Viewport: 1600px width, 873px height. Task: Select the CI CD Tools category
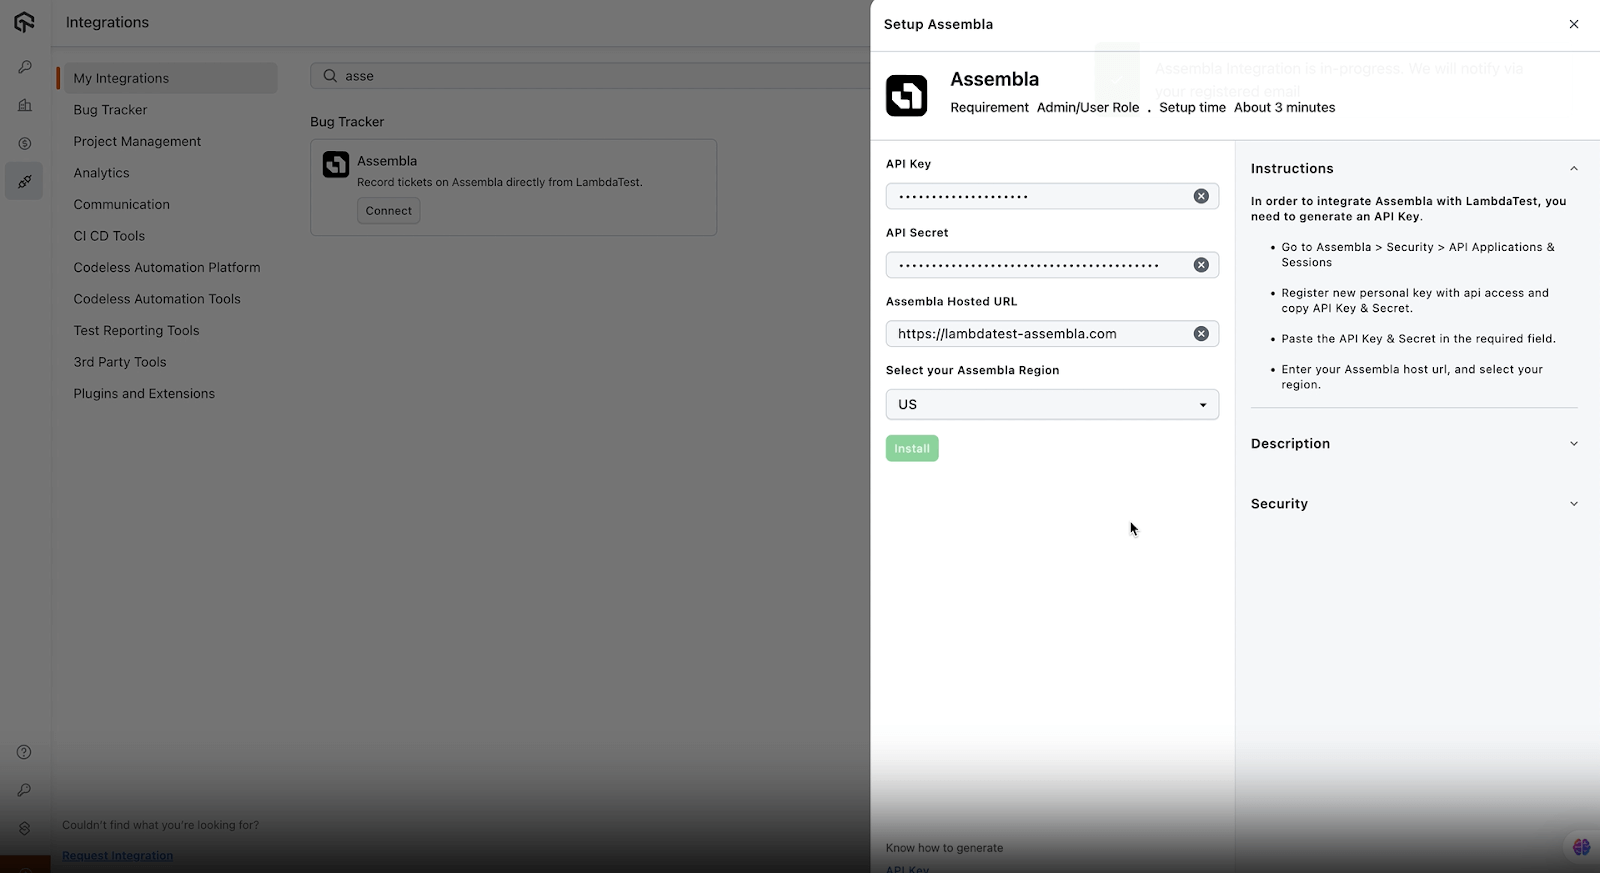pos(109,236)
